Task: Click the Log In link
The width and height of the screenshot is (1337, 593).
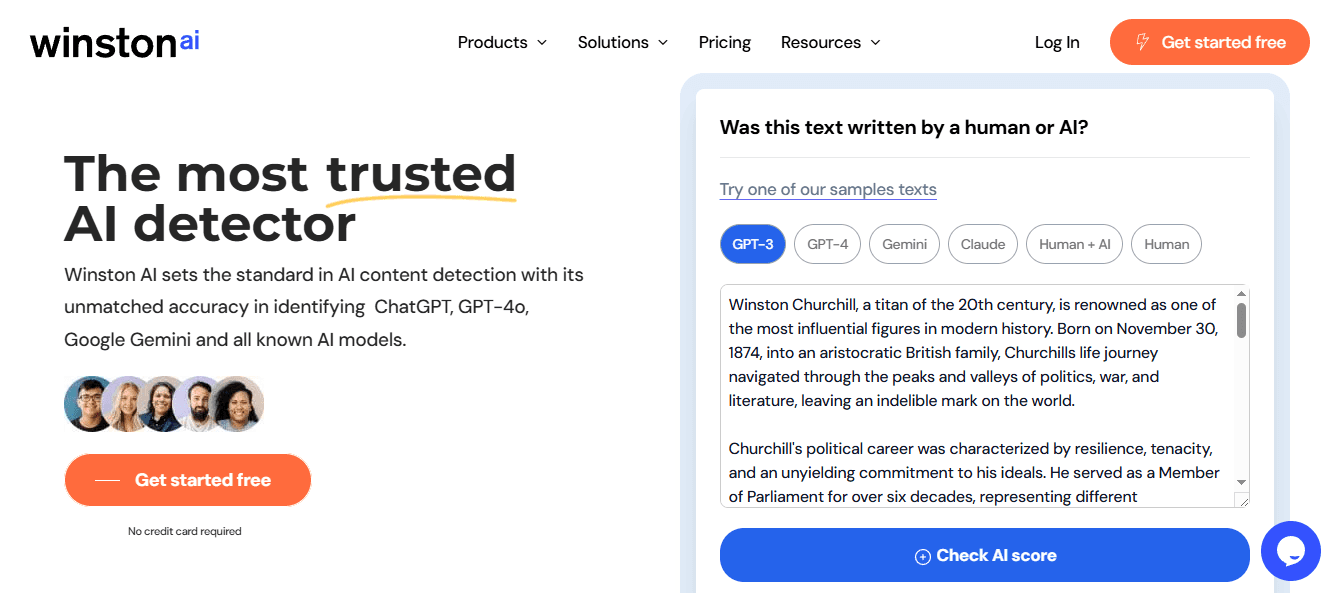Action: [1057, 42]
